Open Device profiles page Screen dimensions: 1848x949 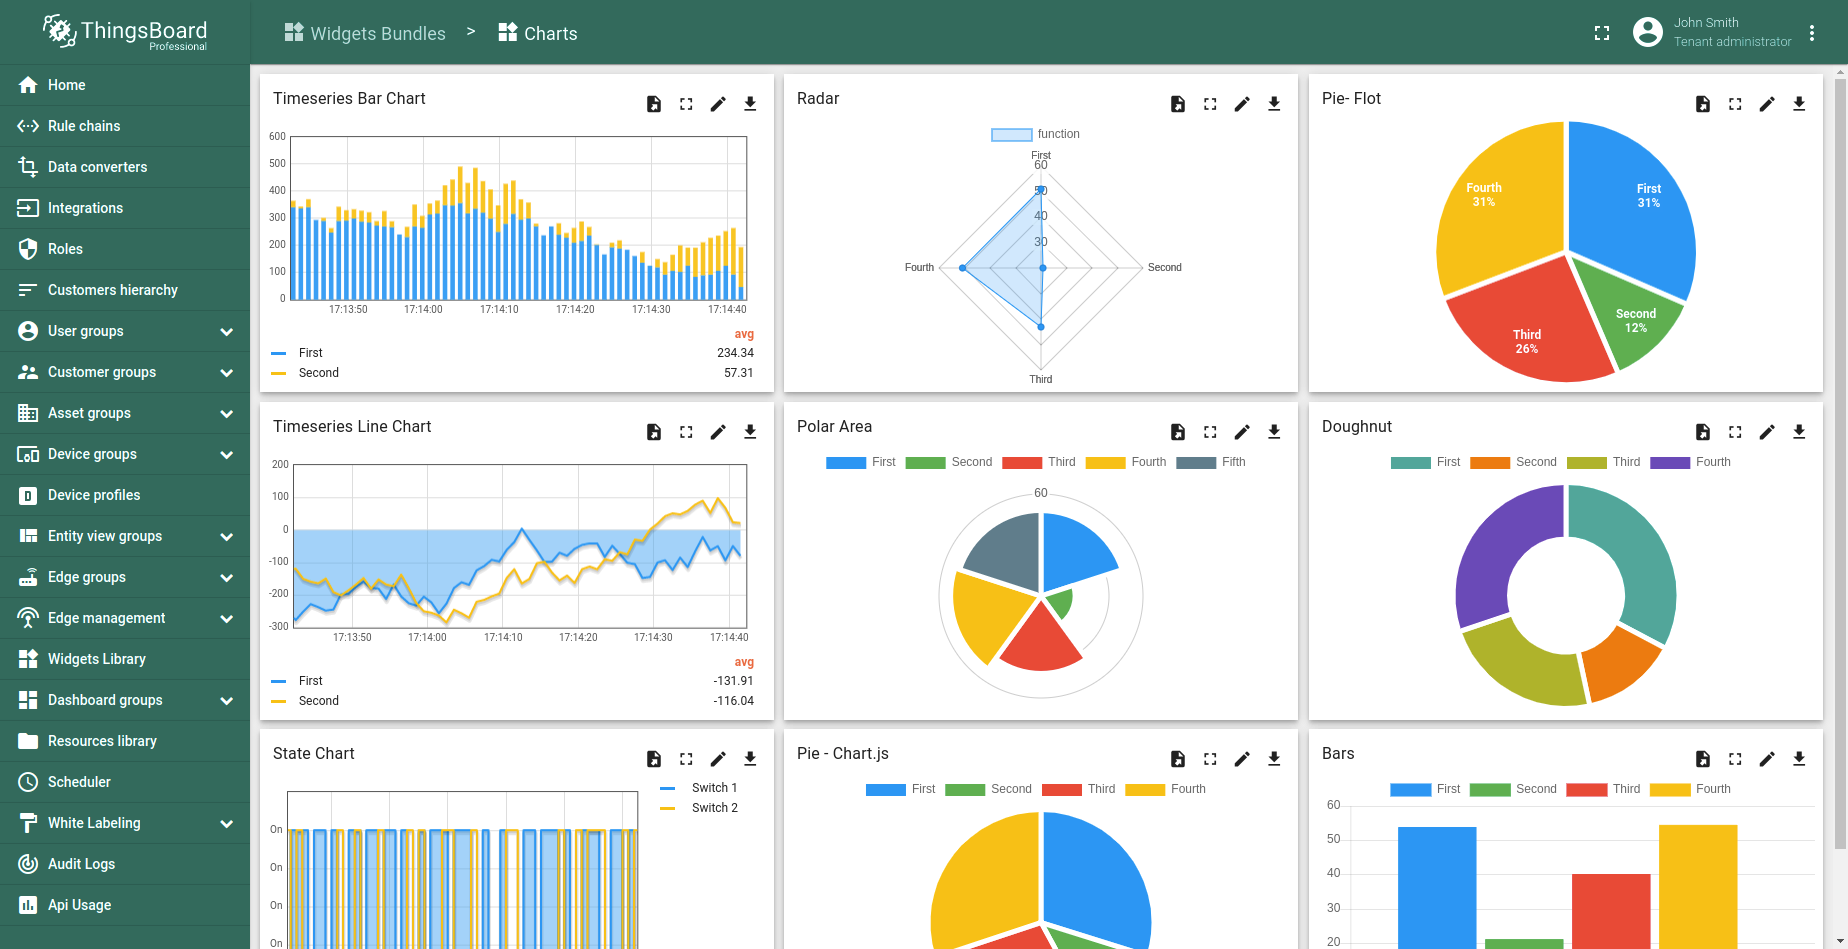[125, 495]
